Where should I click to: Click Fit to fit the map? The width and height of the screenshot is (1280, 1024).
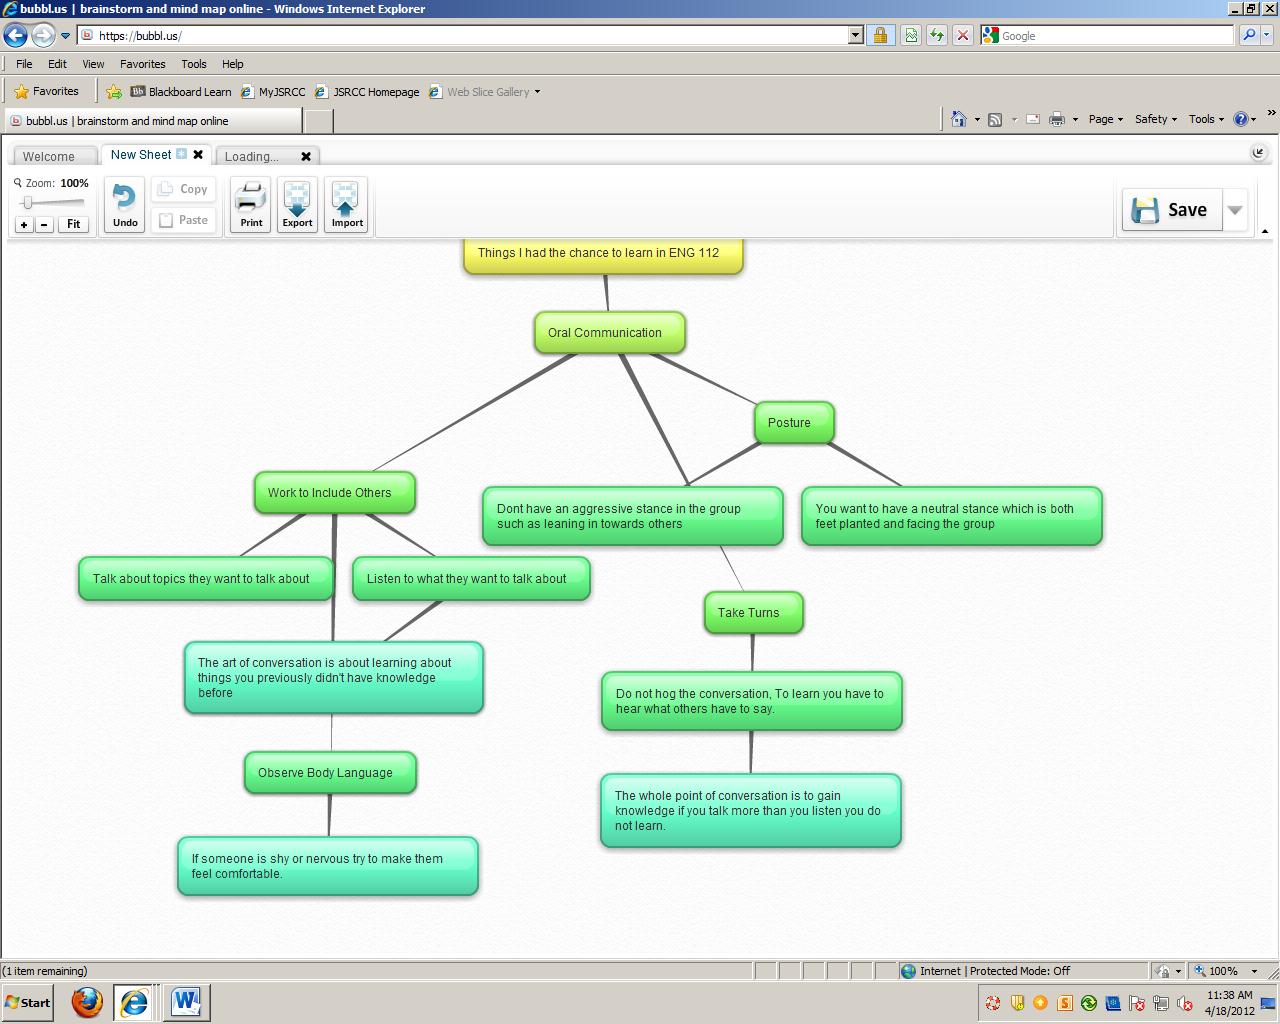click(73, 224)
